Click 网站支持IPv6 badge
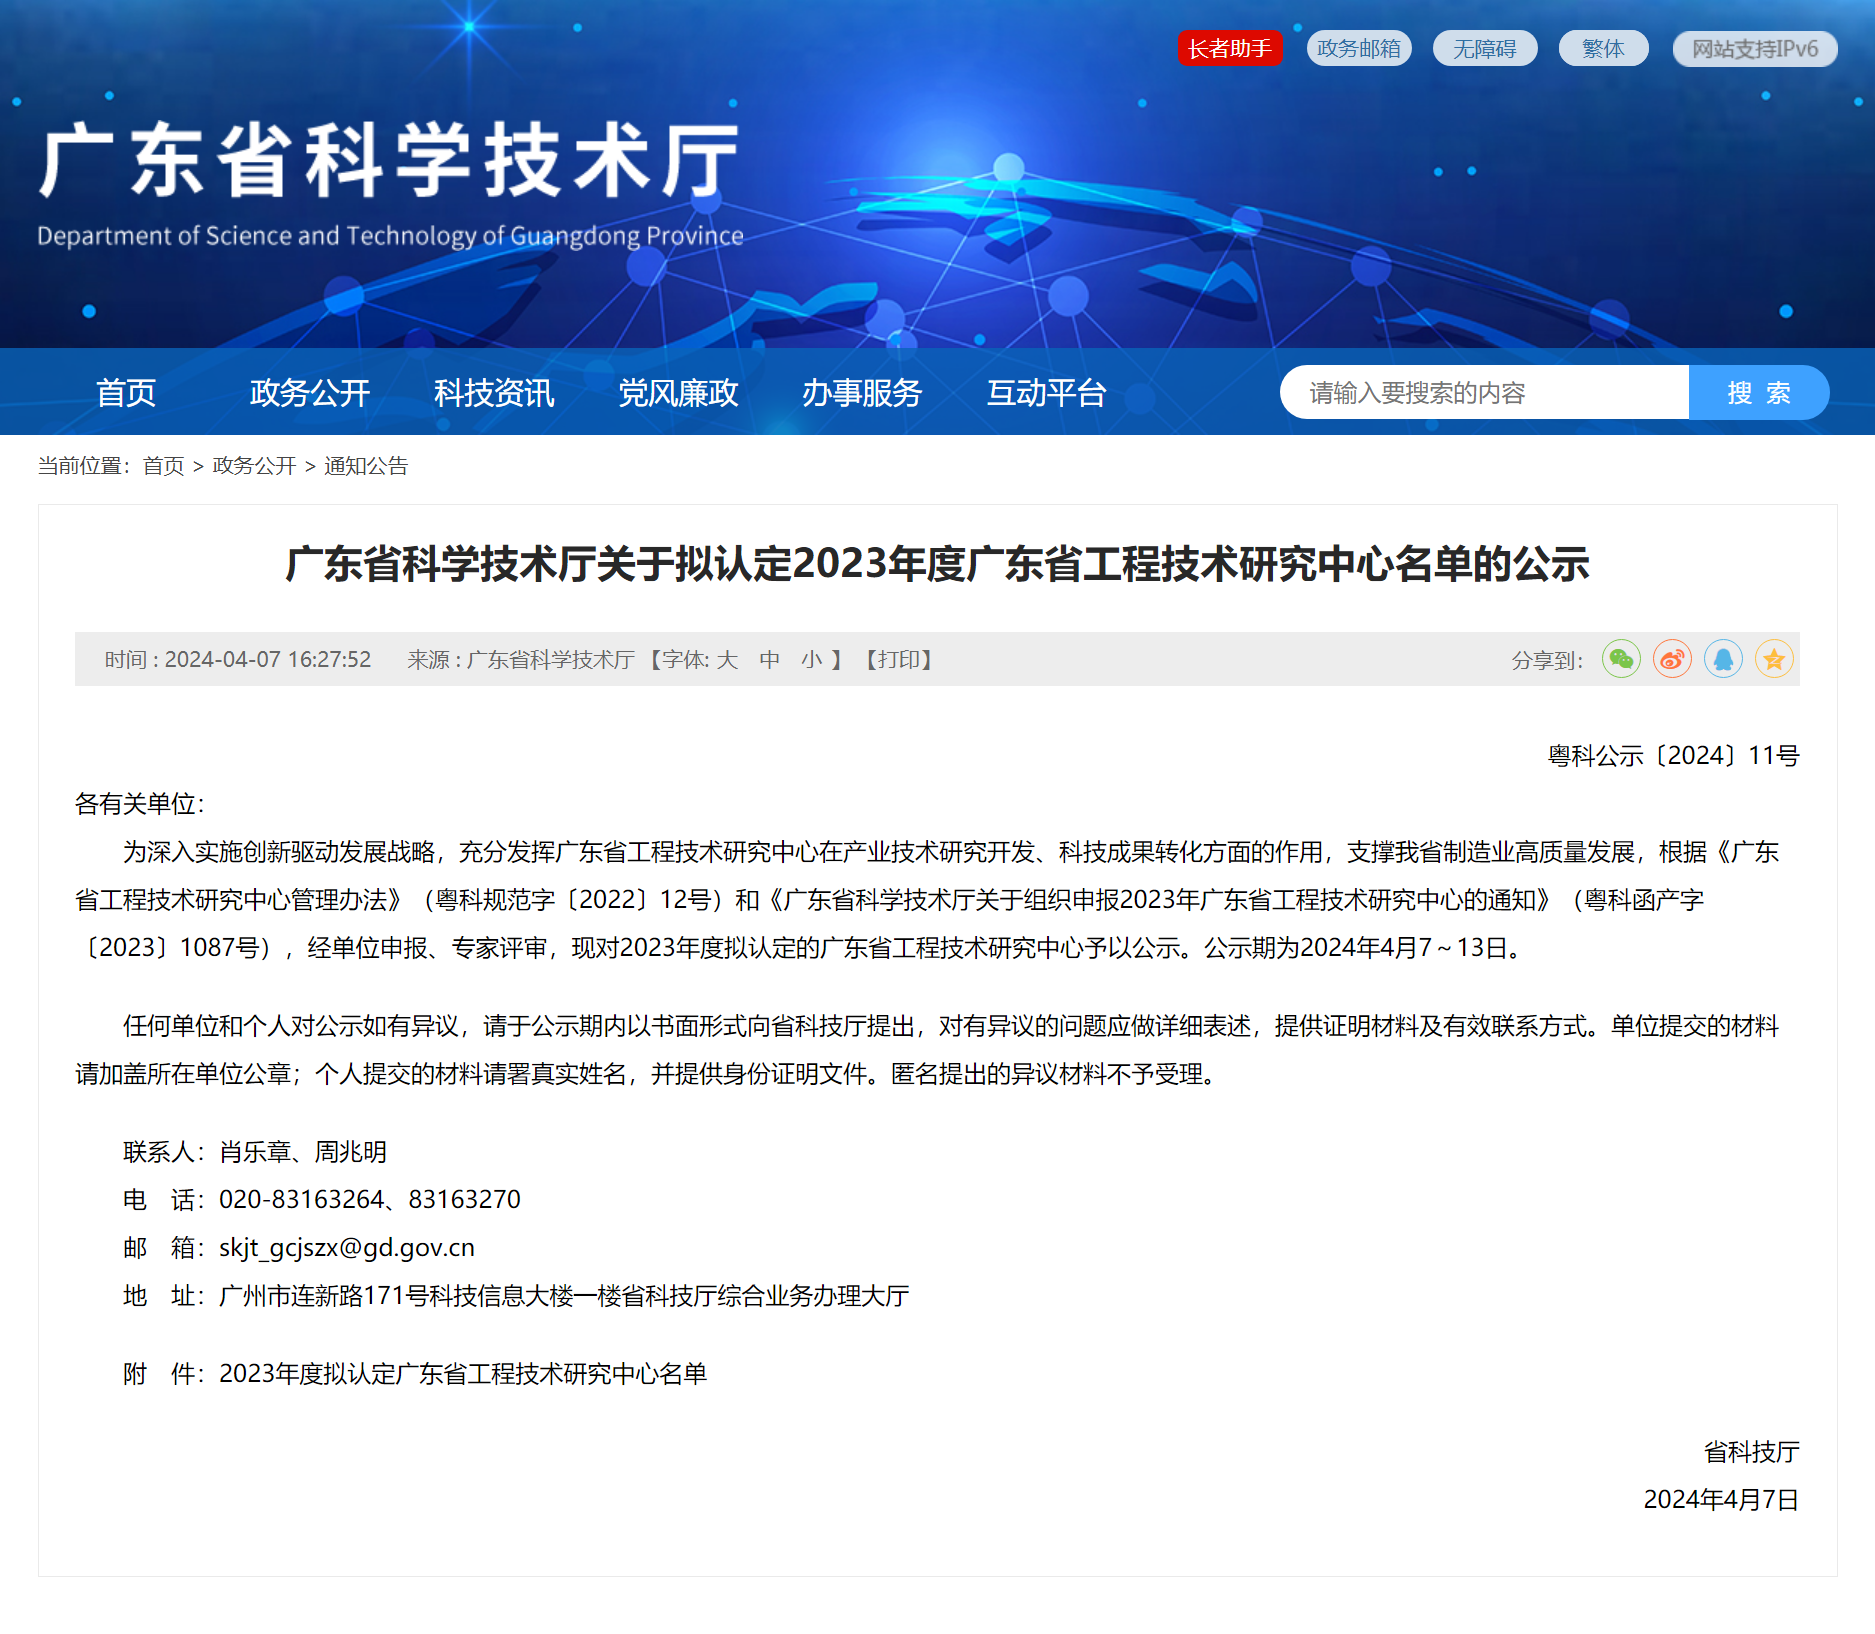The width and height of the screenshot is (1875, 1634). (x=1755, y=48)
